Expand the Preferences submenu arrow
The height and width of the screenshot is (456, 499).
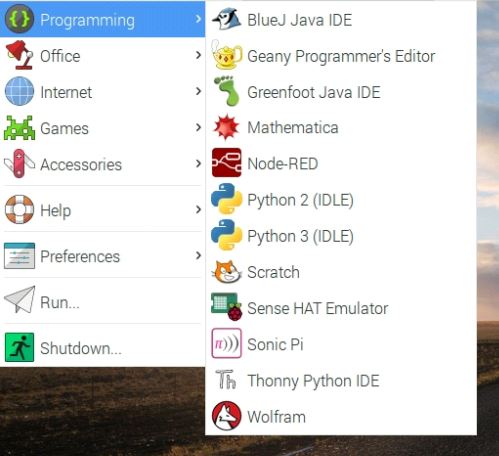(198, 256)
